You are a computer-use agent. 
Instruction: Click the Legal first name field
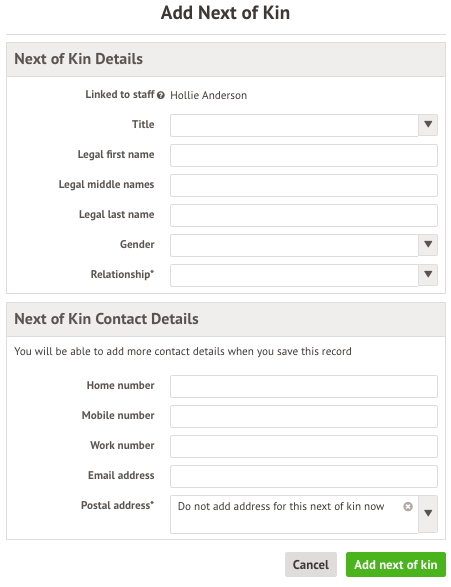pyautogui.click(x=304, y=155)
